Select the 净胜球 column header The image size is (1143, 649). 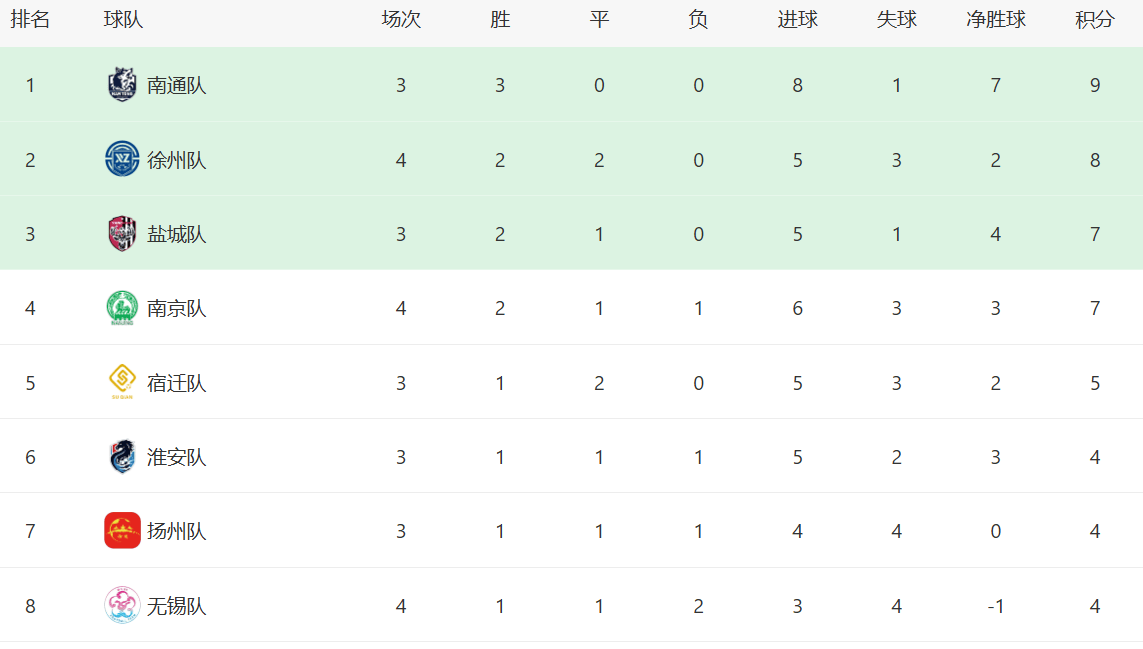point(995,20)
